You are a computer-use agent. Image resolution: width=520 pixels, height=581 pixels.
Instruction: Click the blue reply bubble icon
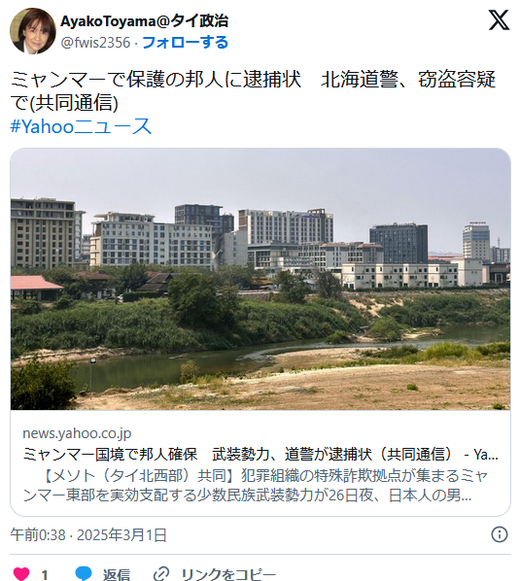[83, 574]
